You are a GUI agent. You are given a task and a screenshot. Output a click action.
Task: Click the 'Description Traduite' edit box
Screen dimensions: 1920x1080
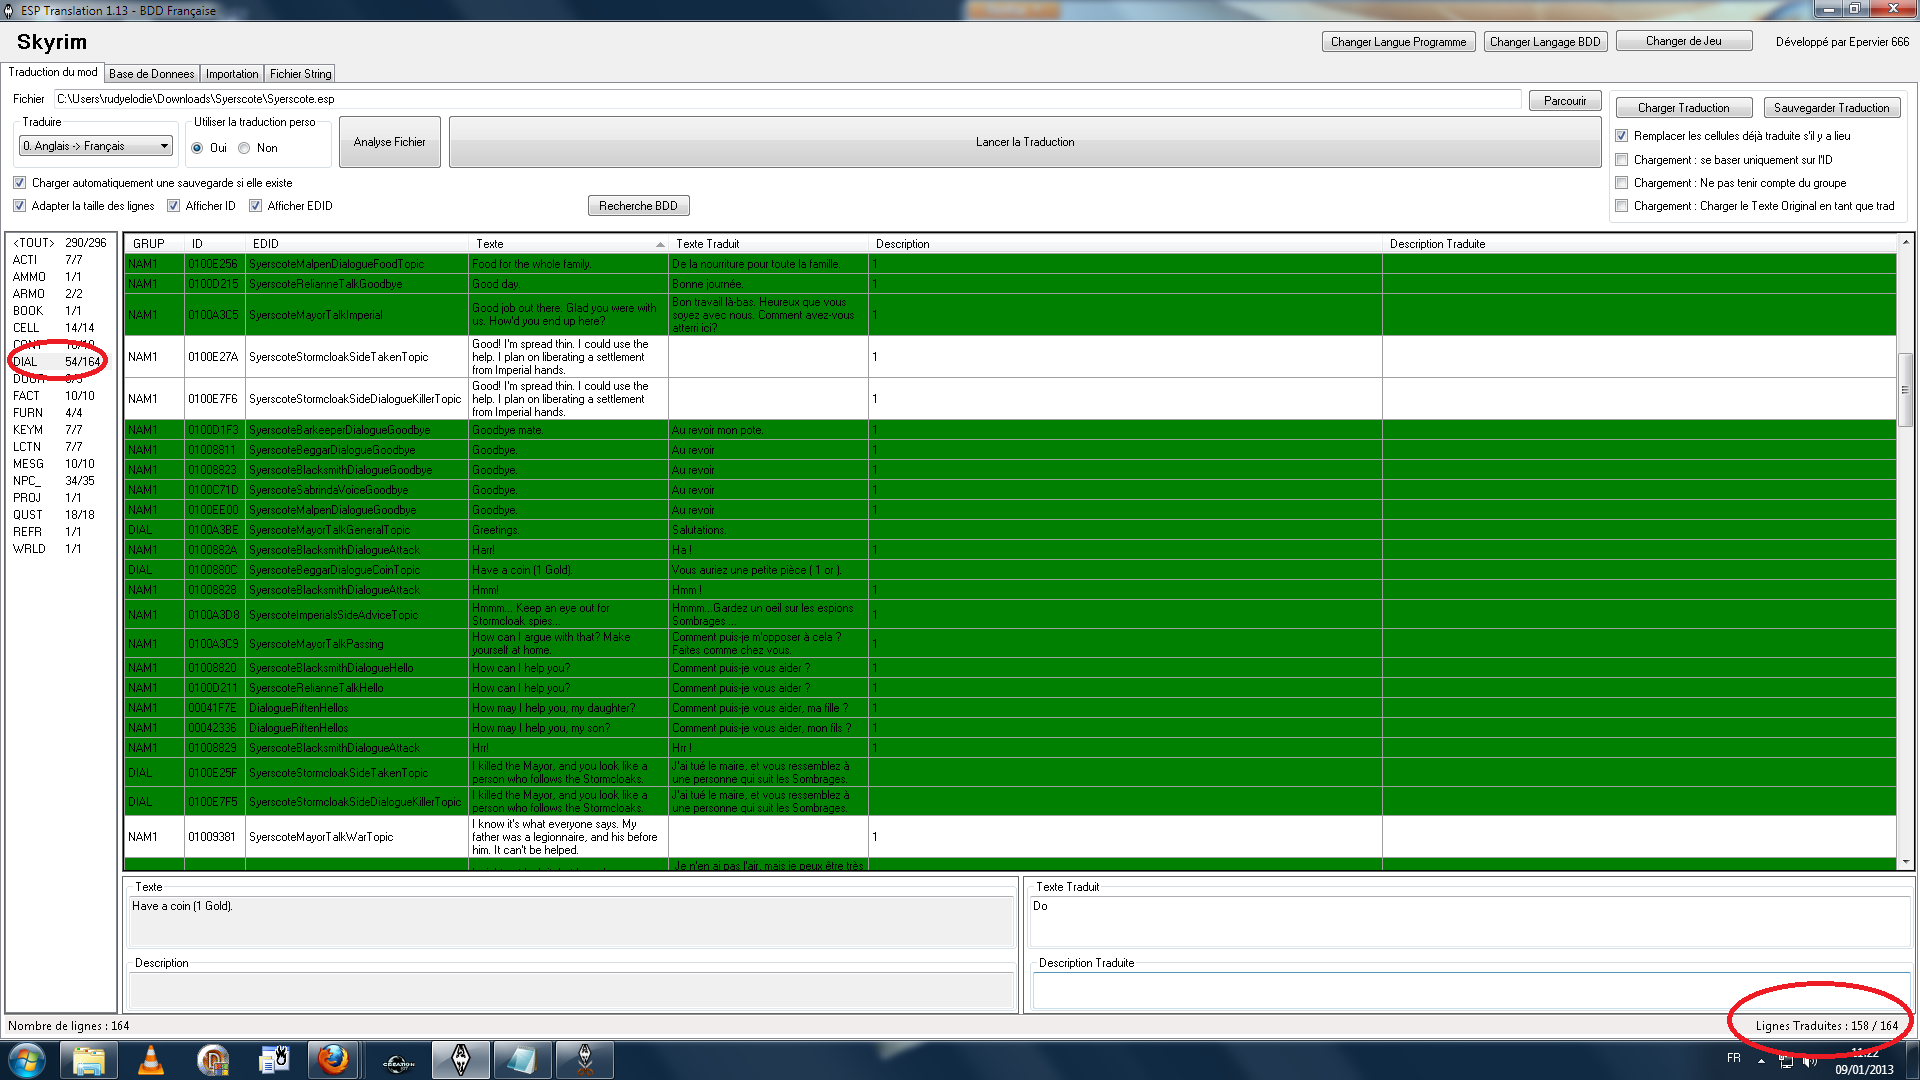tap(1470, 990)
